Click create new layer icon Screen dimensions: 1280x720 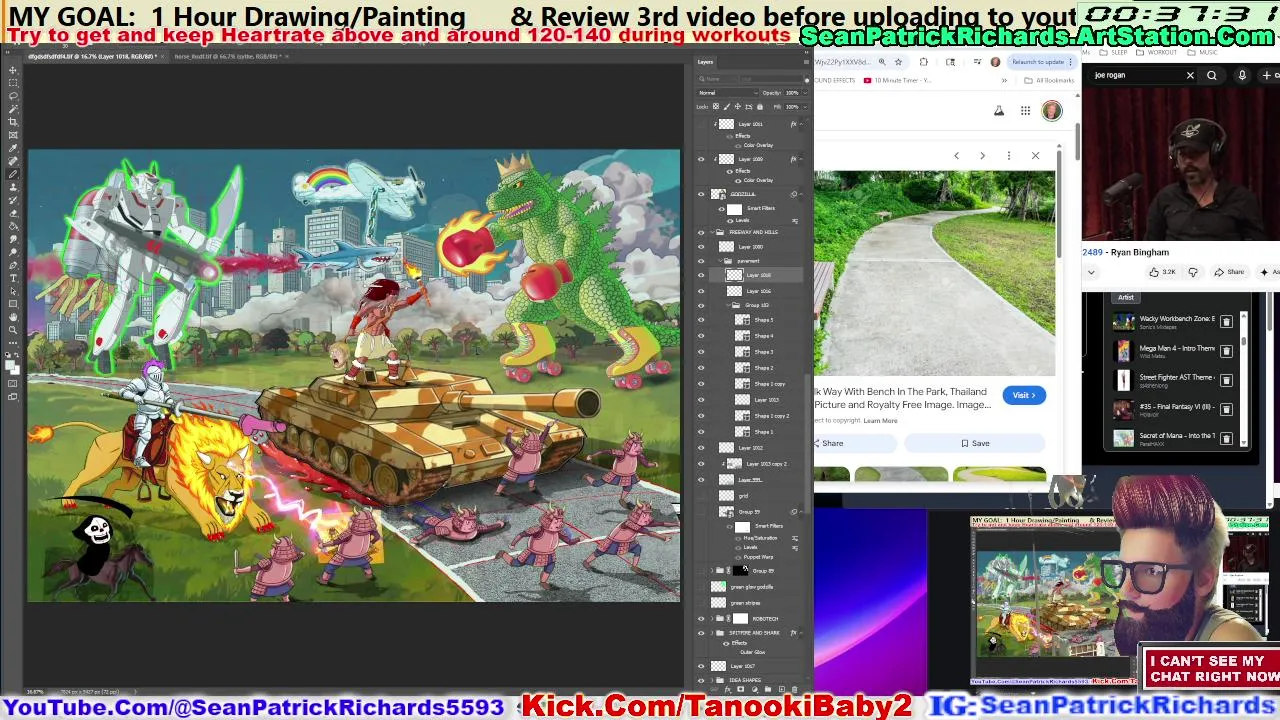click(782, 689)
